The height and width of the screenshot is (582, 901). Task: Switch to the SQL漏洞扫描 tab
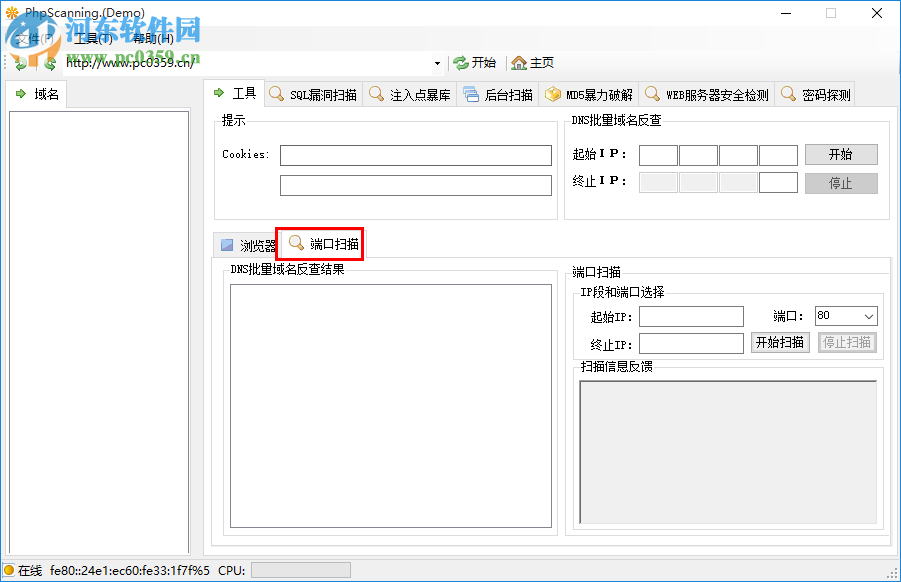[313, 92]
